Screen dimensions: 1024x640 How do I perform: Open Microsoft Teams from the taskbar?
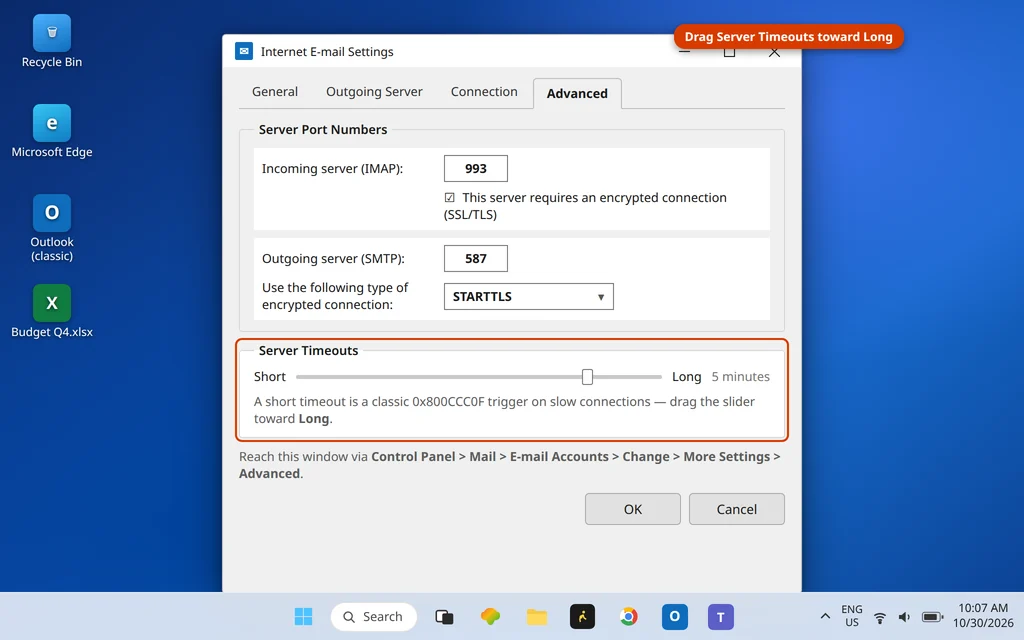(x=720, y=616)
